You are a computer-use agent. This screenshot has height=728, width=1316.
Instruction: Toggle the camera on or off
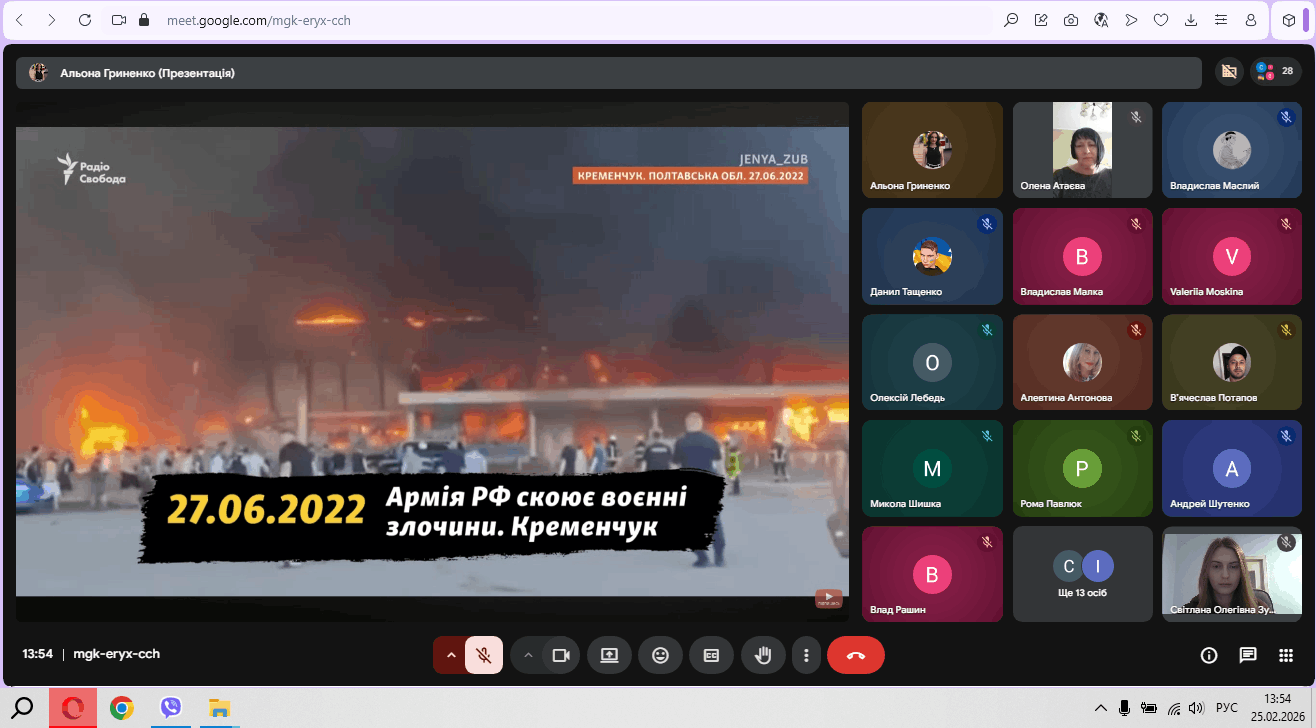[561, 655]
